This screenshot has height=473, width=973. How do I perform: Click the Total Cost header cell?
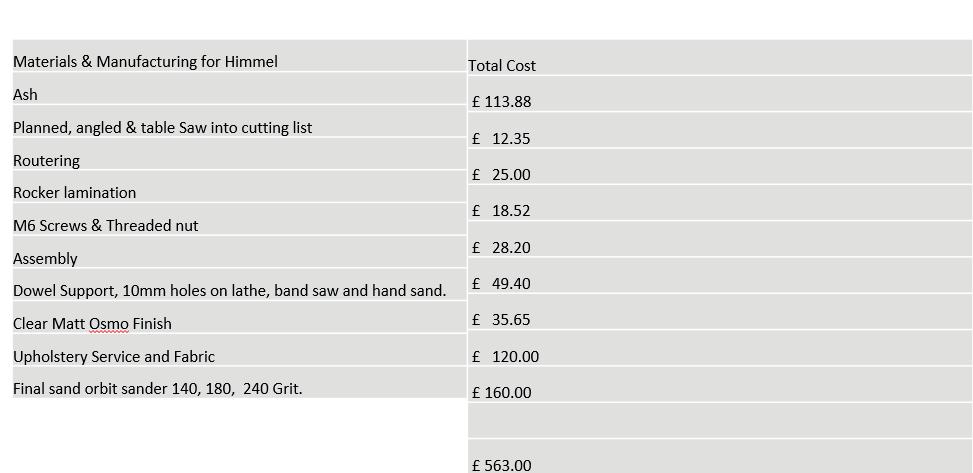tap(720, 58)
